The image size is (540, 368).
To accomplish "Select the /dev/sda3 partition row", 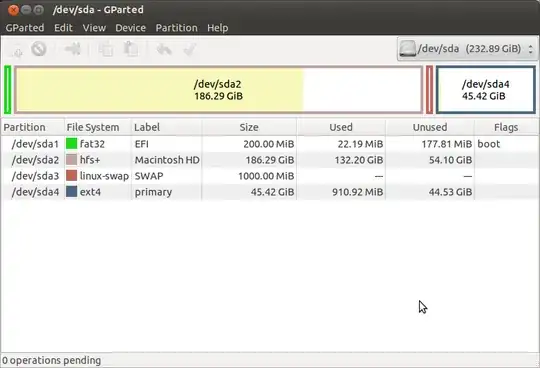I will coord(270,176).
